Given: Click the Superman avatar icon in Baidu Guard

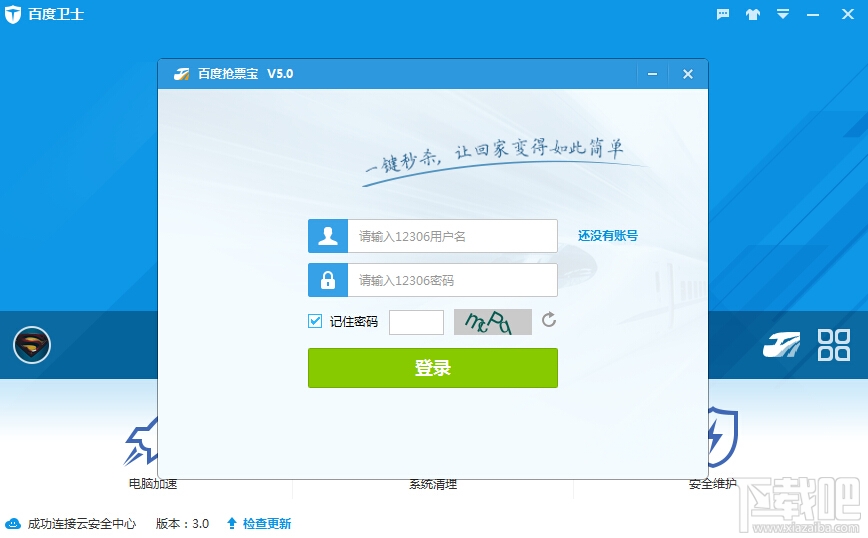Looking at the screenshot, I should coord(32,345).
